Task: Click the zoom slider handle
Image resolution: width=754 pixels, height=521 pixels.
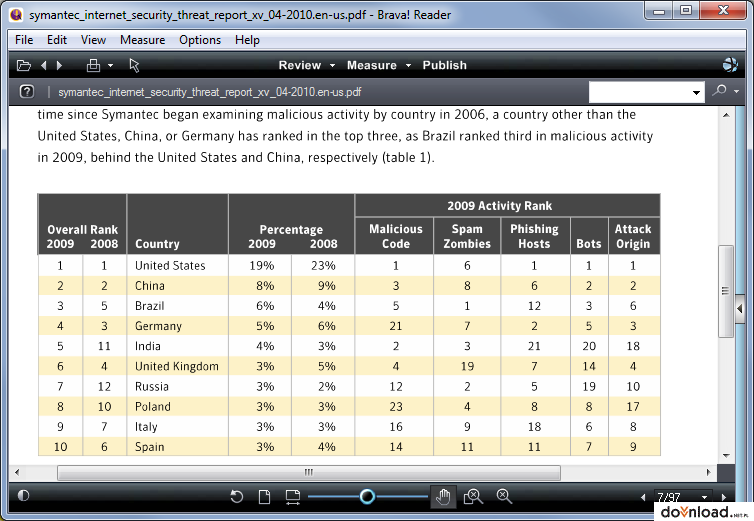Action: pos(367,496)
